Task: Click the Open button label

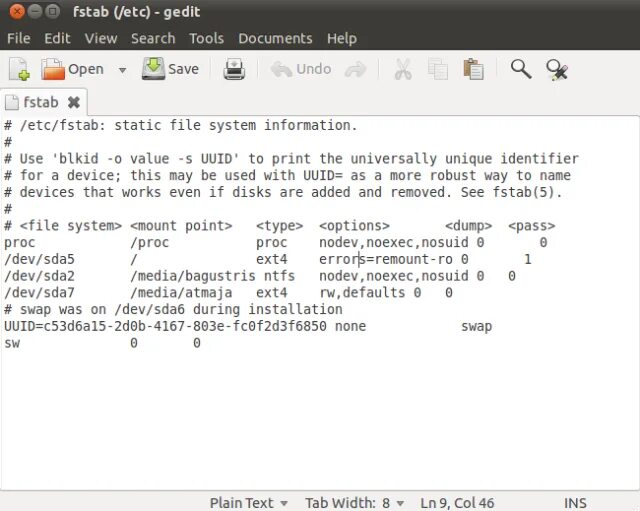Action: click(x=86, y=69)
